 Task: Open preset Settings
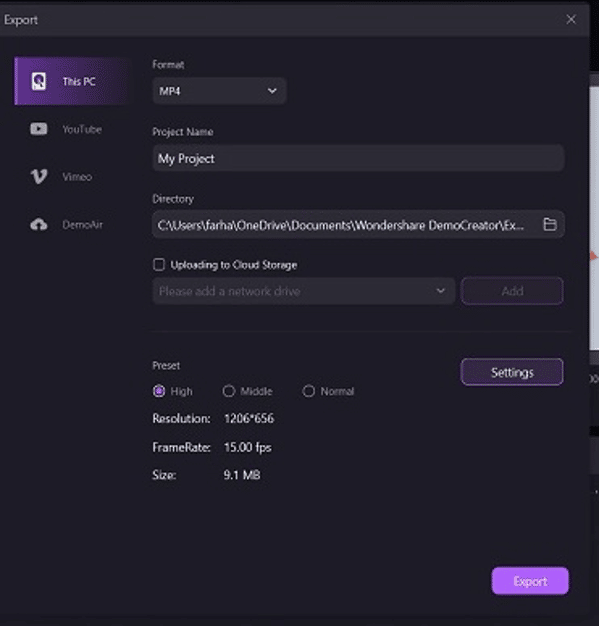point(512,372)
